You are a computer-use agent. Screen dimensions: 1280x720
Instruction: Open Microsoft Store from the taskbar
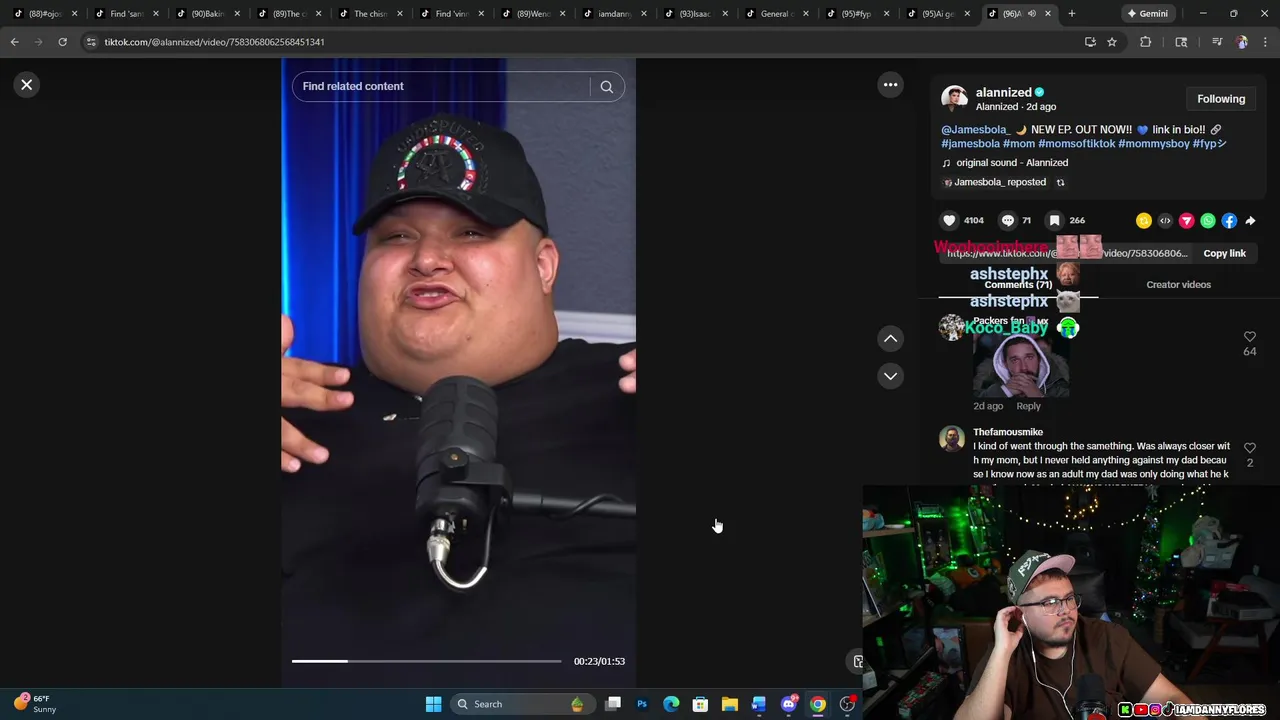(700, 704)
